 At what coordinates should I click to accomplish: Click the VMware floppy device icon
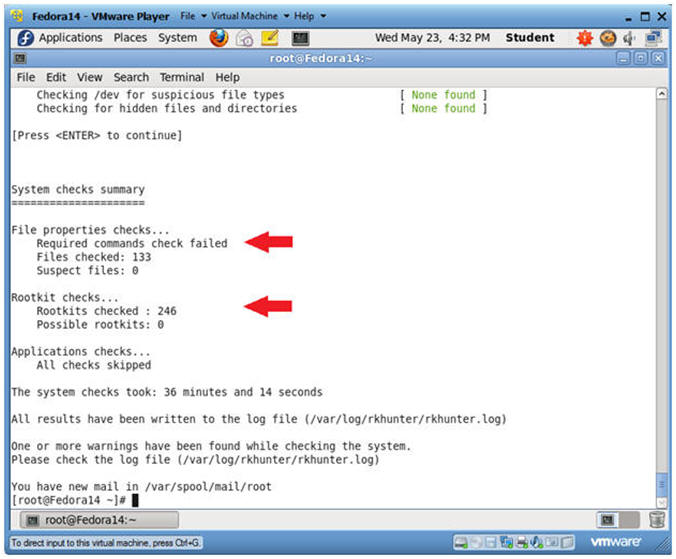491,543
